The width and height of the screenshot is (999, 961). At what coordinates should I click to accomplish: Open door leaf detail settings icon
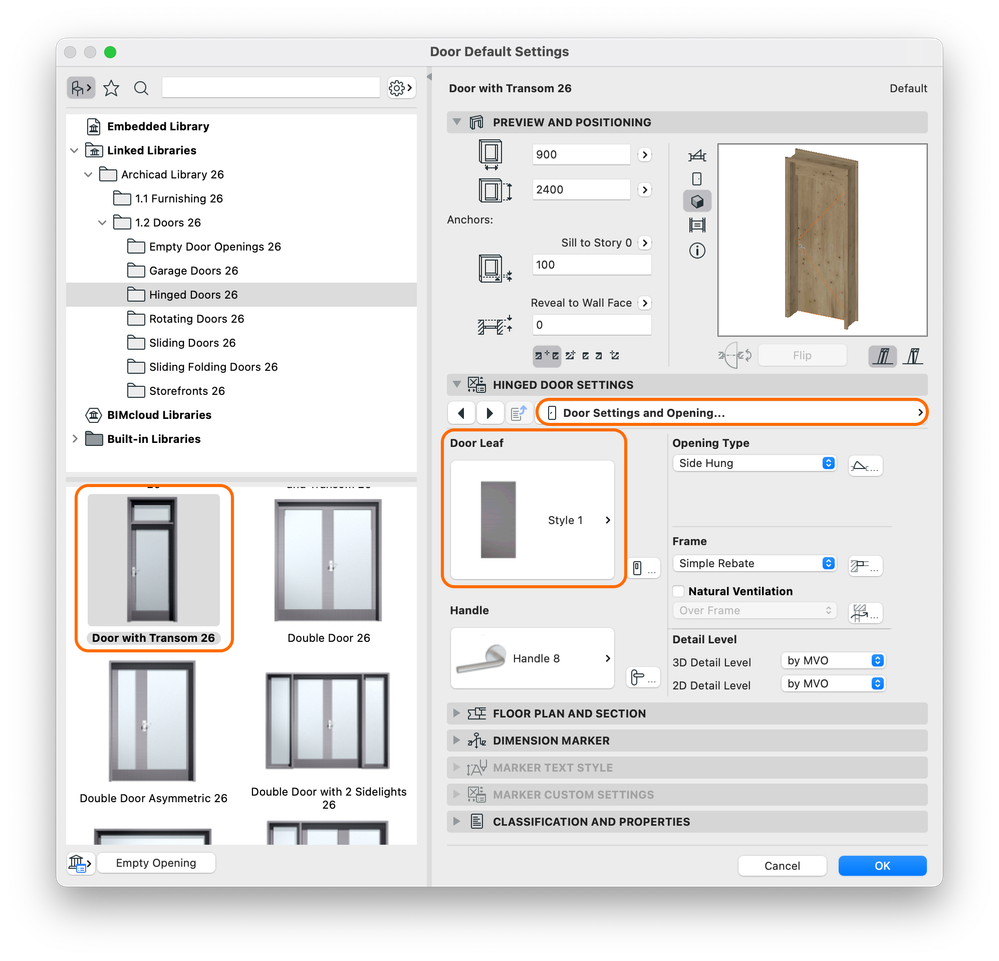643,568
